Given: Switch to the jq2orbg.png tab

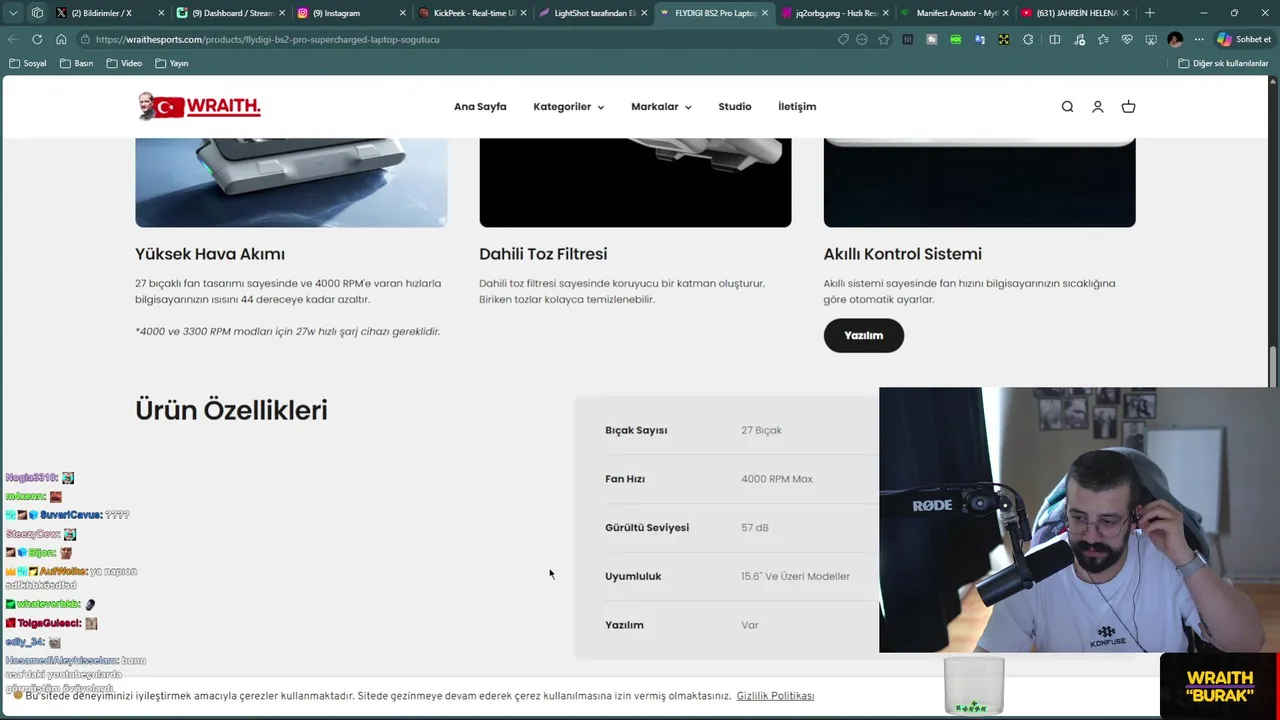Looking at the screenshot, I should pos(835,13).
